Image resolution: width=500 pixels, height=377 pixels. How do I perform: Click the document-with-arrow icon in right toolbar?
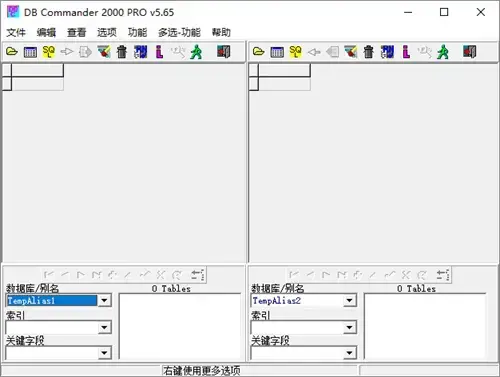332,52
